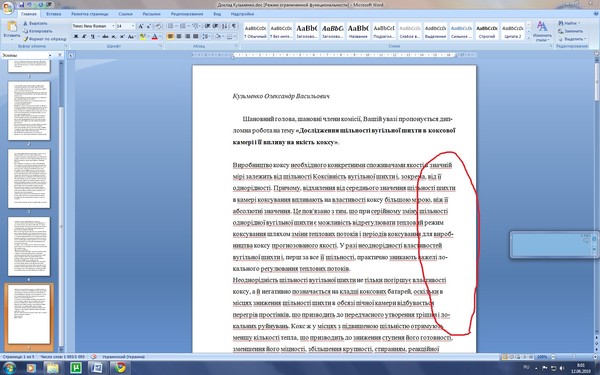The height and width of the screenshot is (375, 600).
Task: Apply the Обычный style
Action: pyautogui.click(x=255, y=31)
